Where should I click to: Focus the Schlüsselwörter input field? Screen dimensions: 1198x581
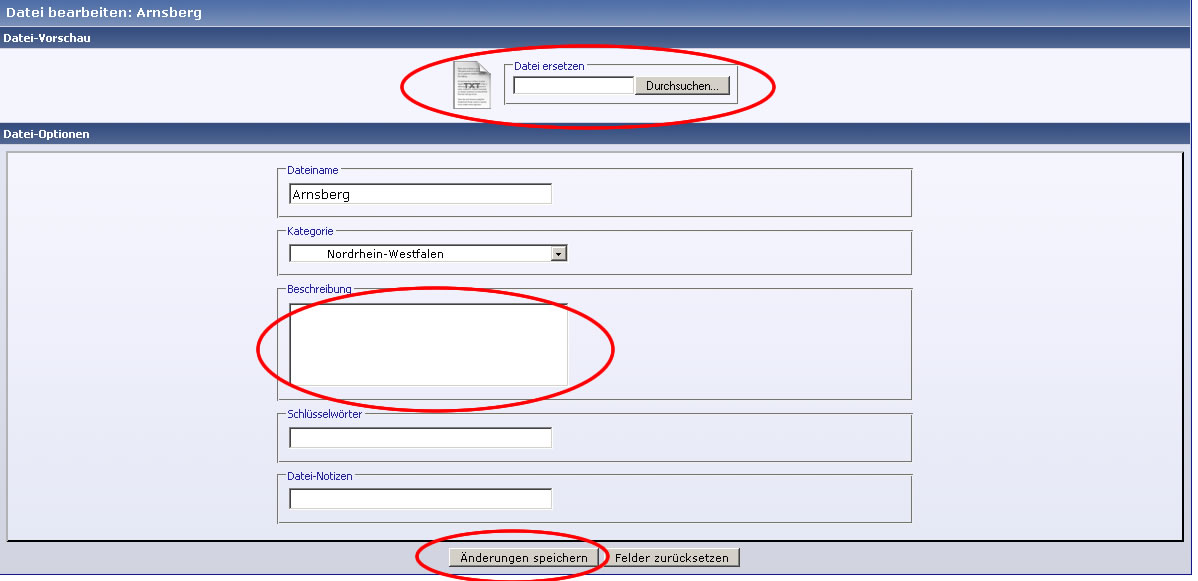[x=420, y=438]
